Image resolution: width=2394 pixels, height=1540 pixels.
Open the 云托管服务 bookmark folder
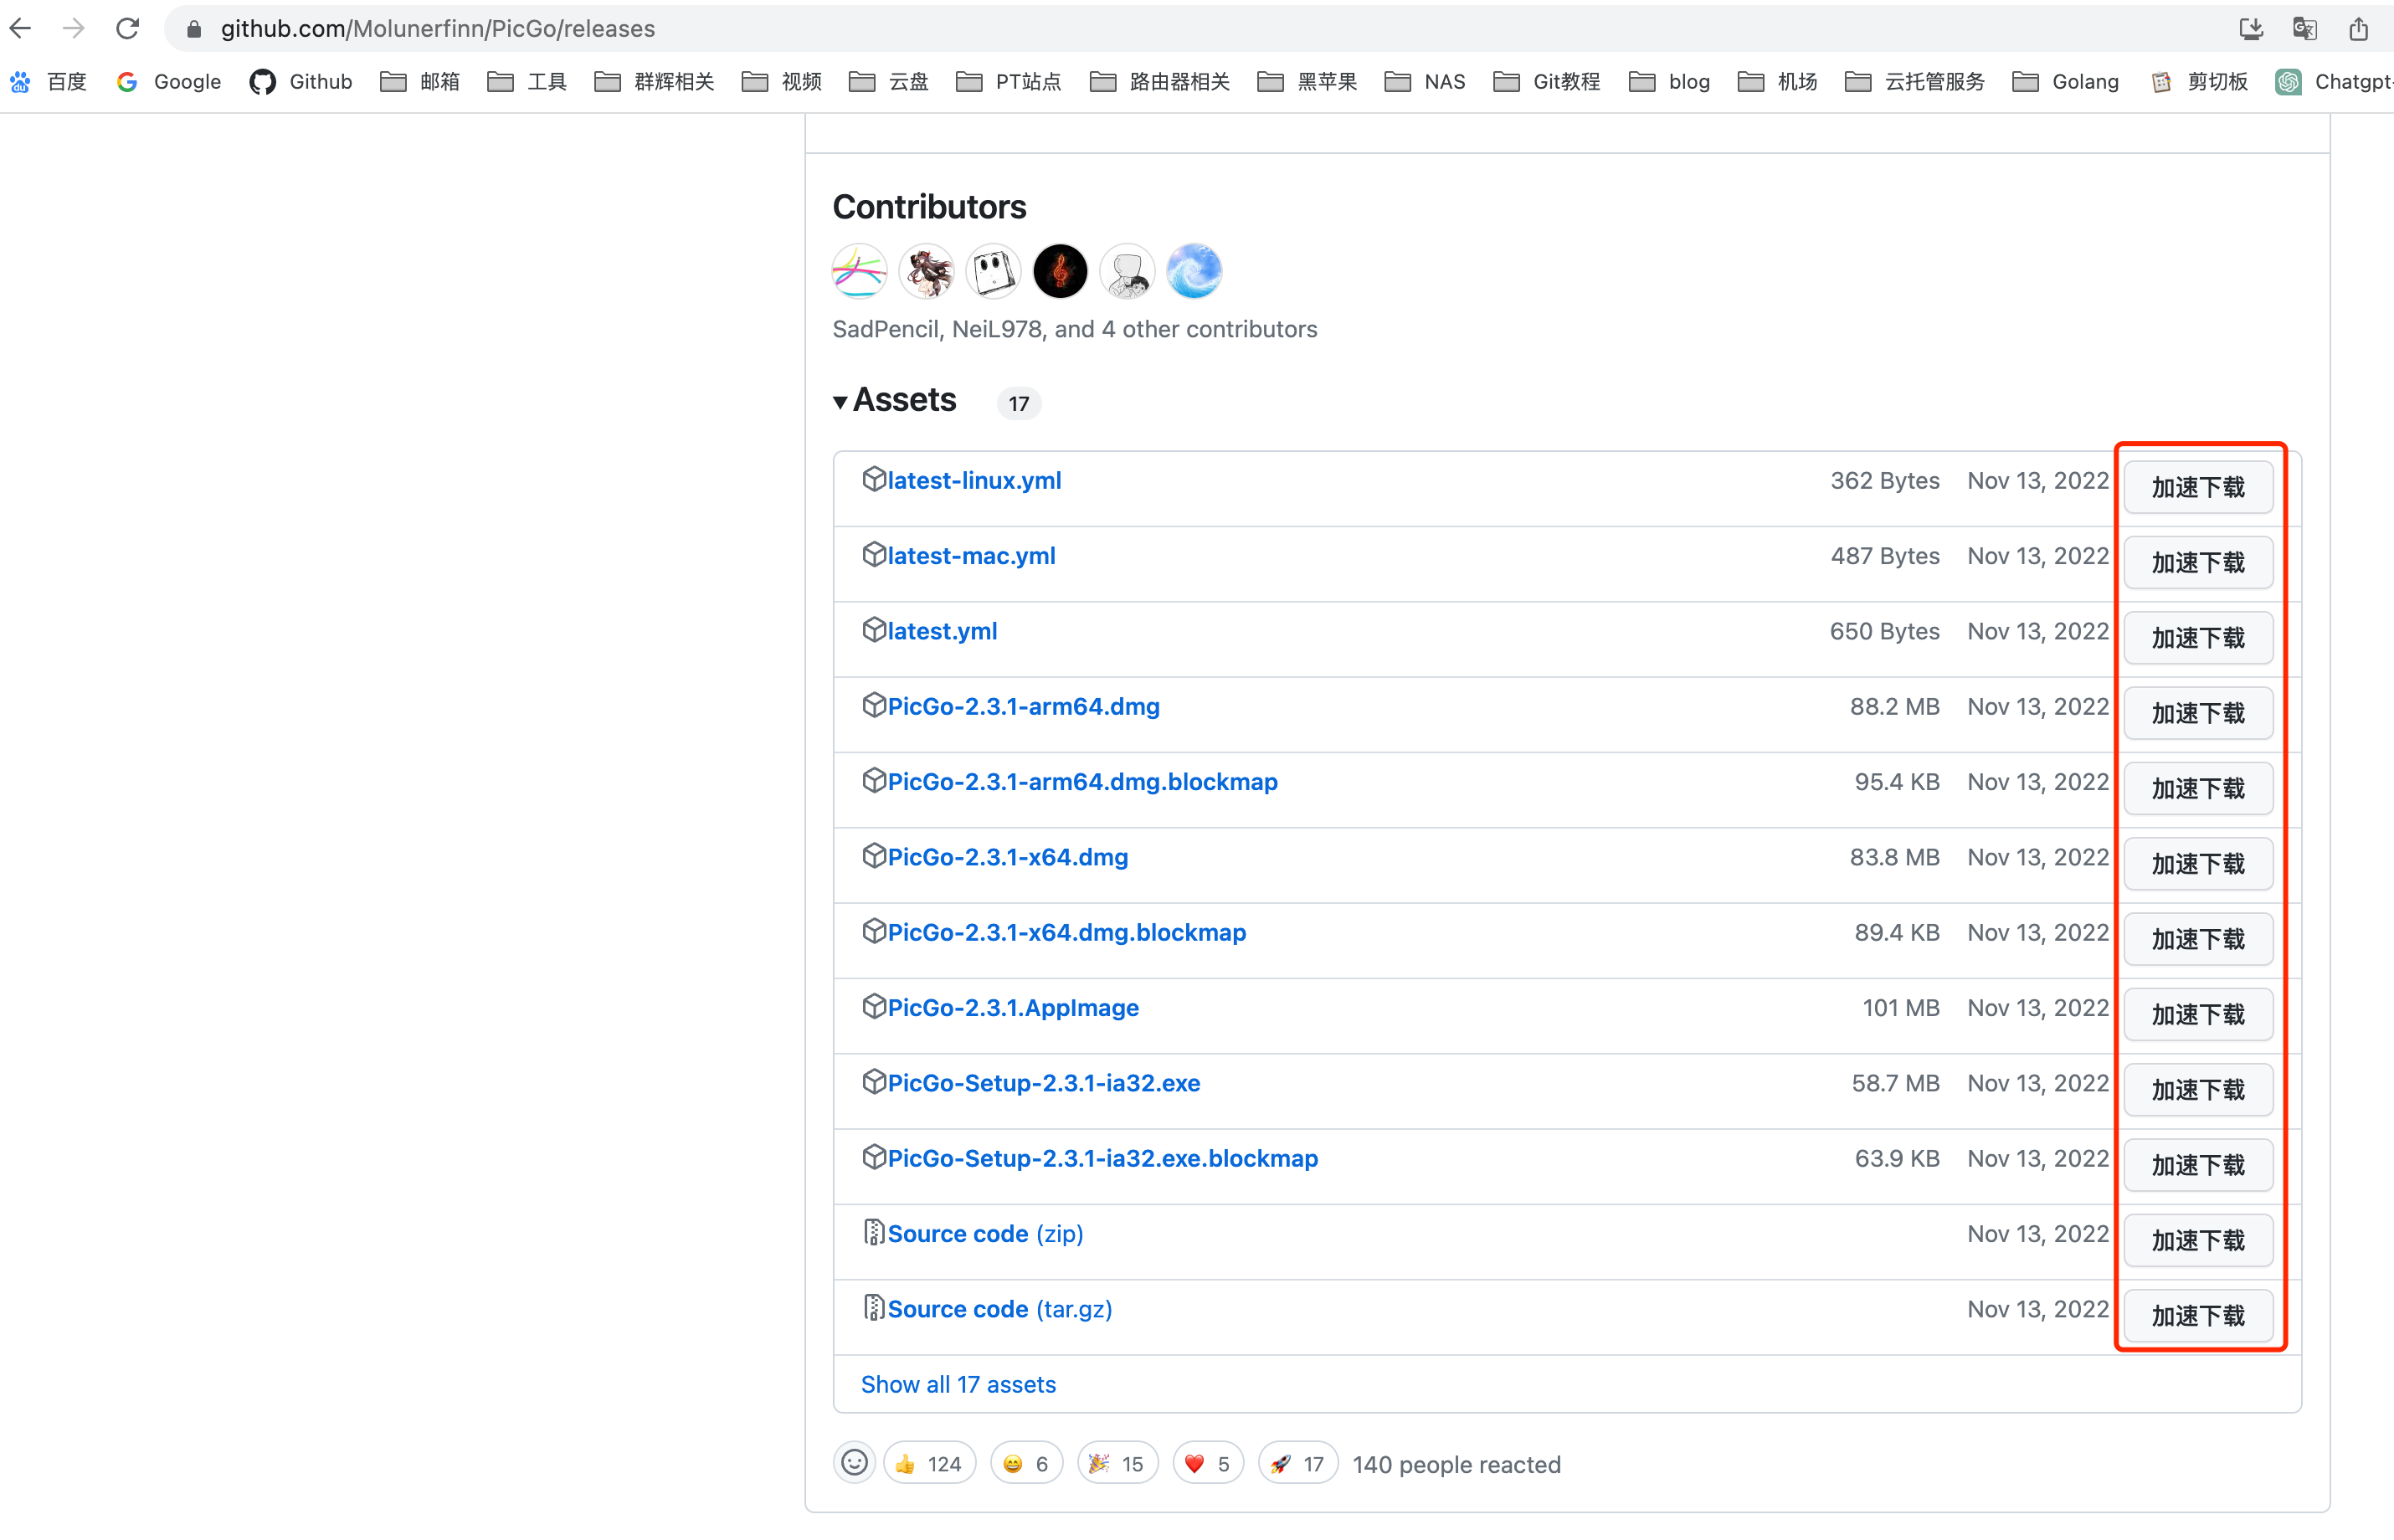(x=1915, y=82)
